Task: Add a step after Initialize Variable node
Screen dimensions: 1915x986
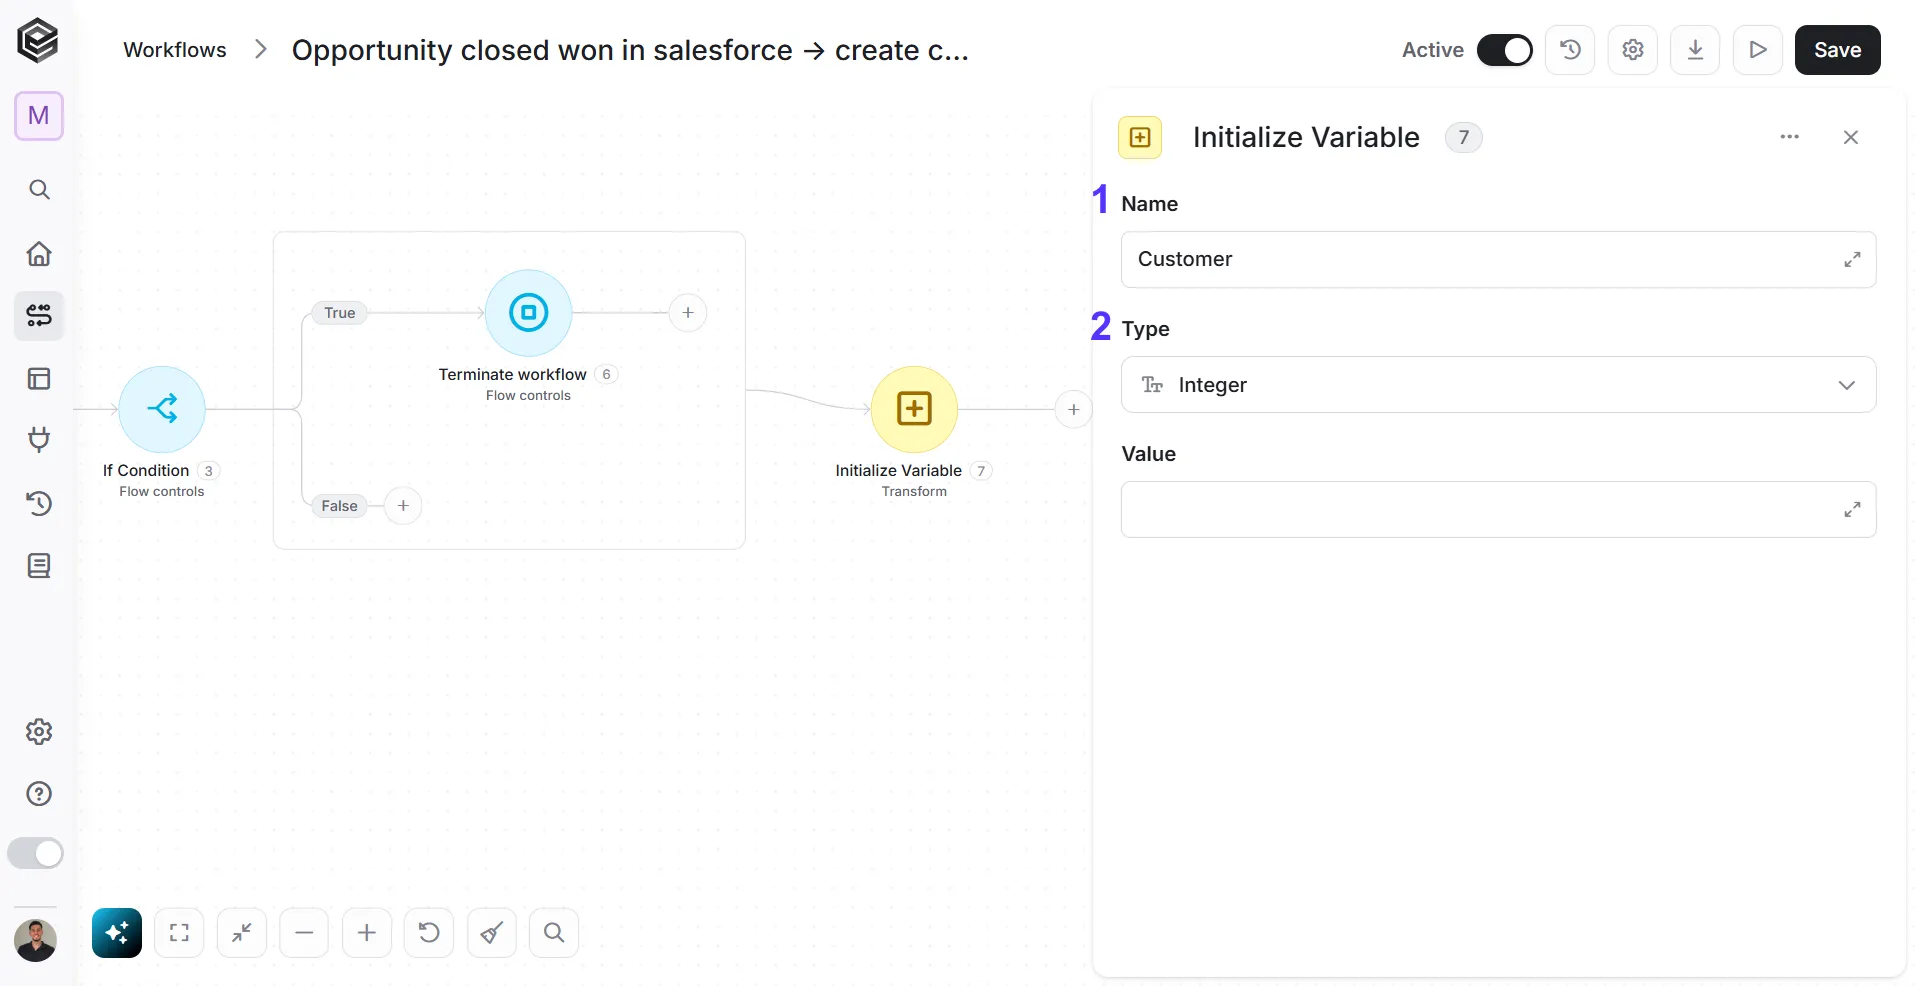Action: (1073, 409)
